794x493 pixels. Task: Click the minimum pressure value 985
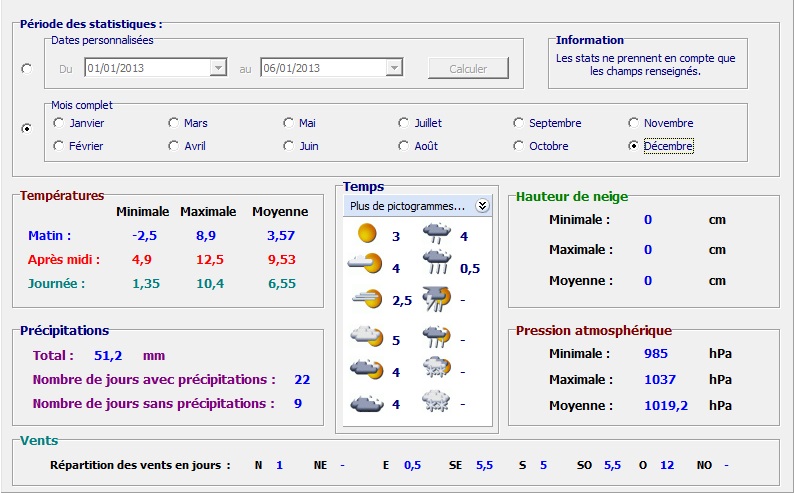[656, 353]
